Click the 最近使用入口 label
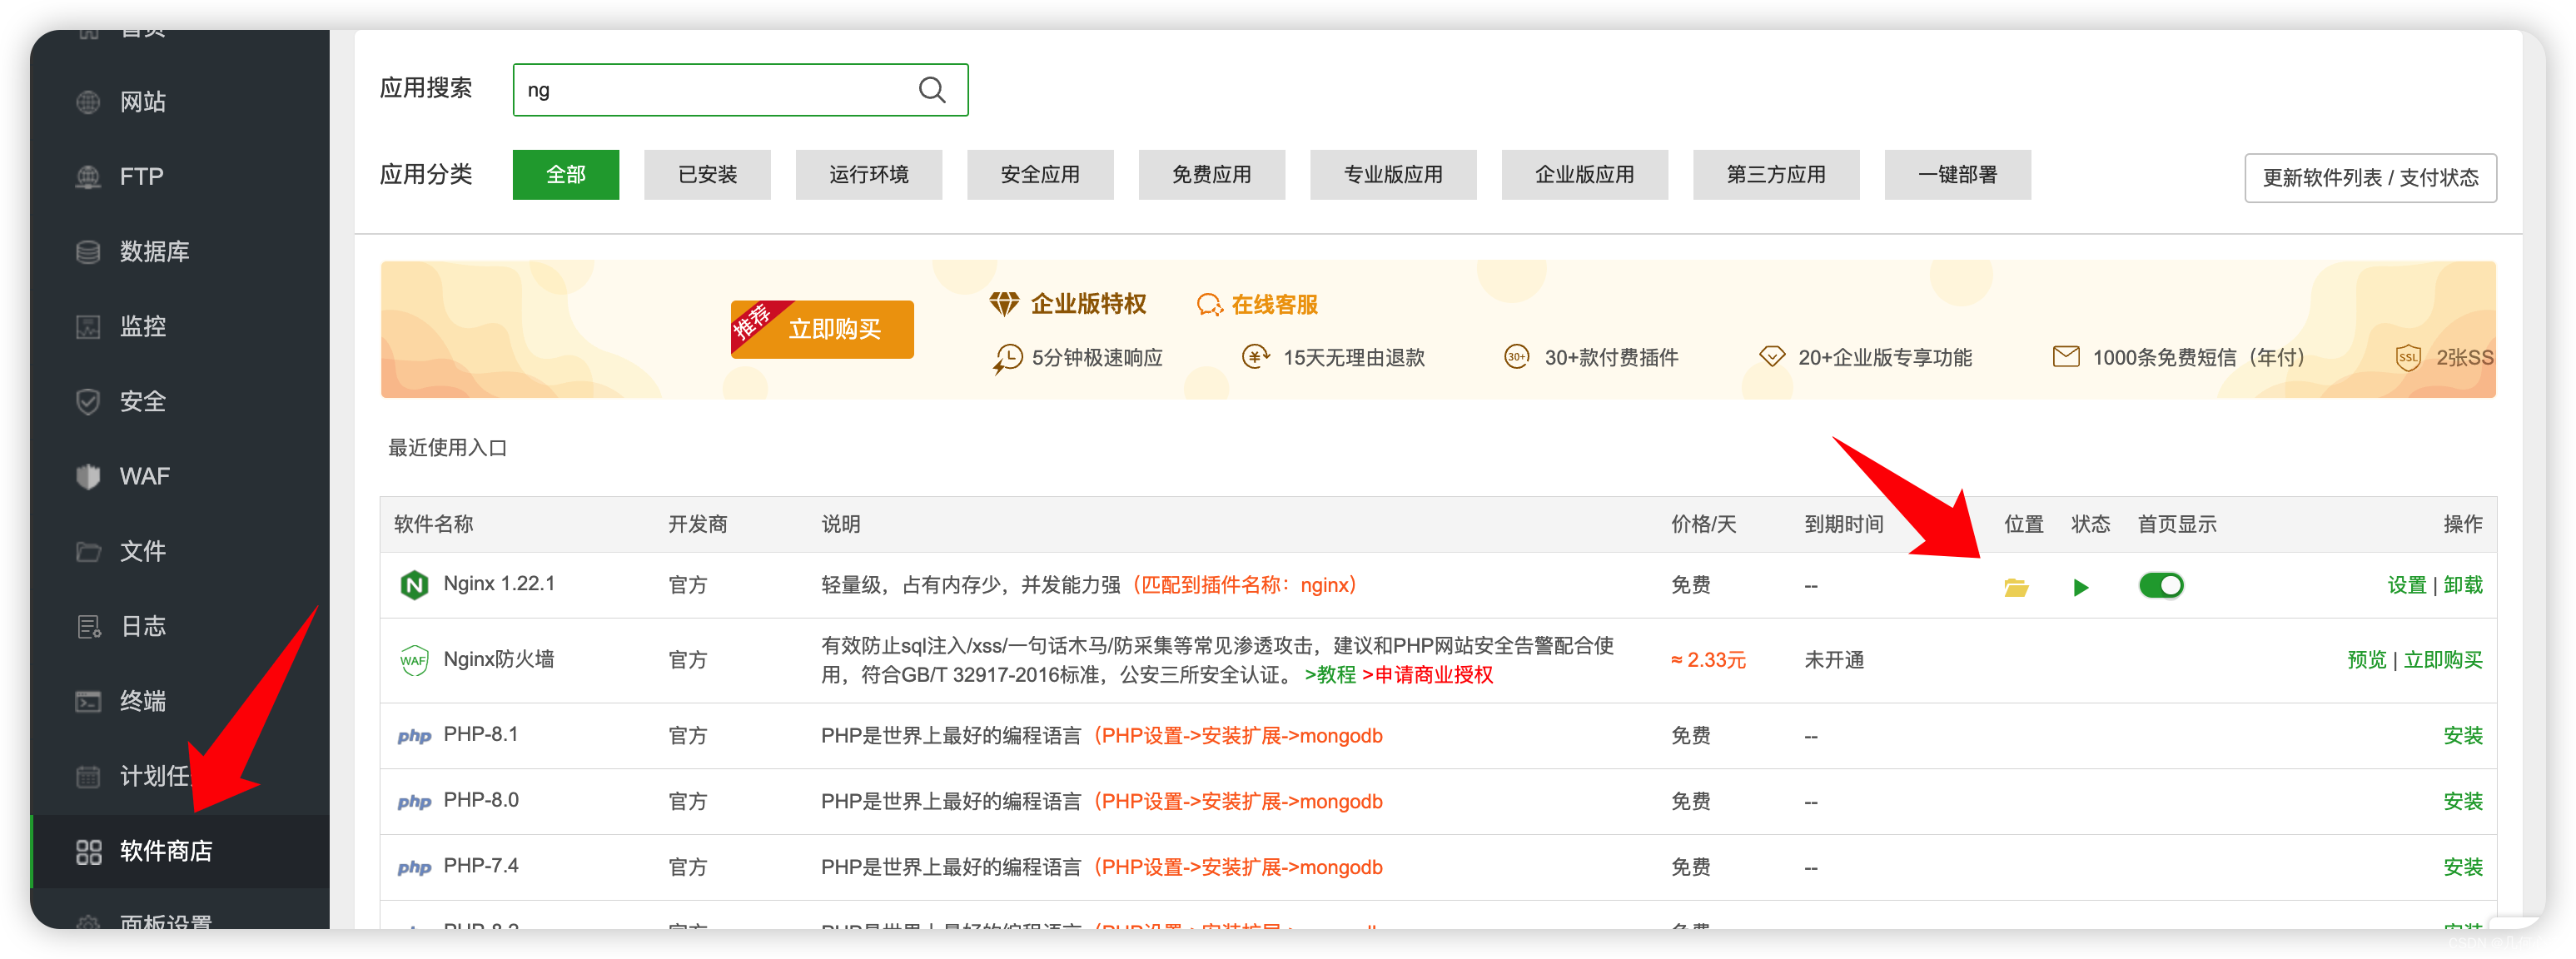The height and width of the screenshot is (959, 2576). click(x=447, y=448)
